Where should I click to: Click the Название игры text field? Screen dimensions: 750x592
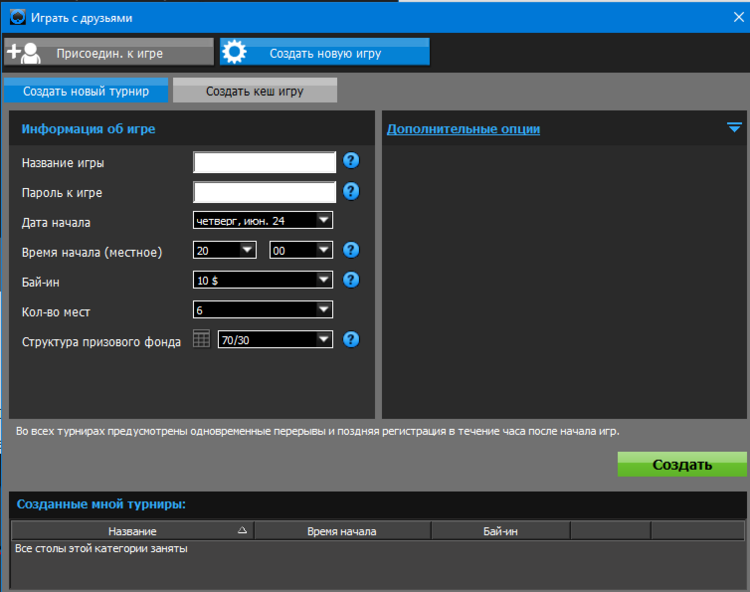tap(265, 162)
